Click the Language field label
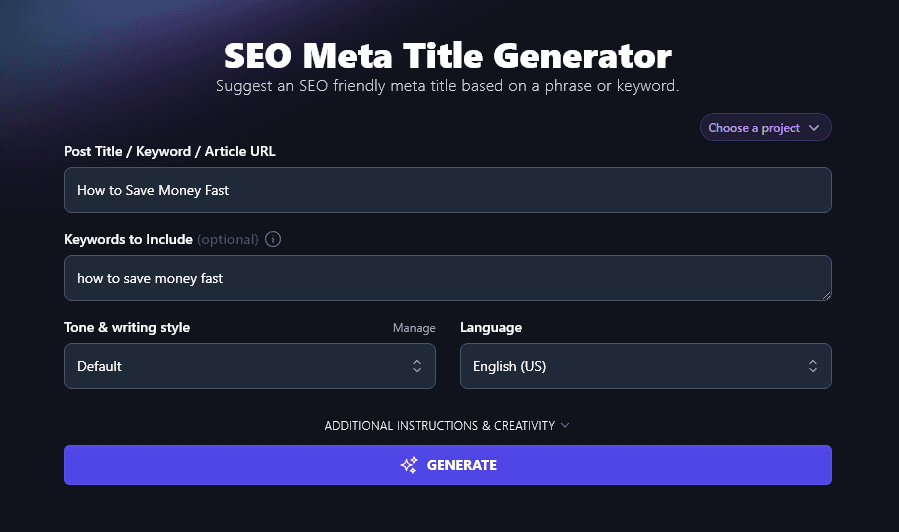The width and height of the screenshot is (899, 532). click(x=491, y=328)
